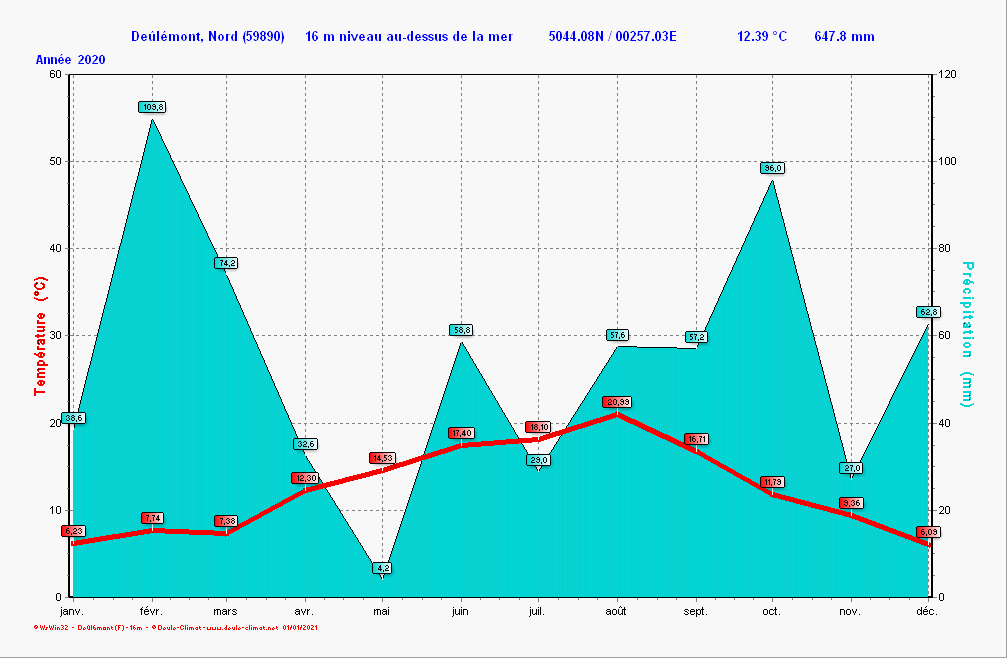Click the 'févr.' month label on x-axis
The height and width of the screenshot is (658, 1007).
tap(151, 611)
